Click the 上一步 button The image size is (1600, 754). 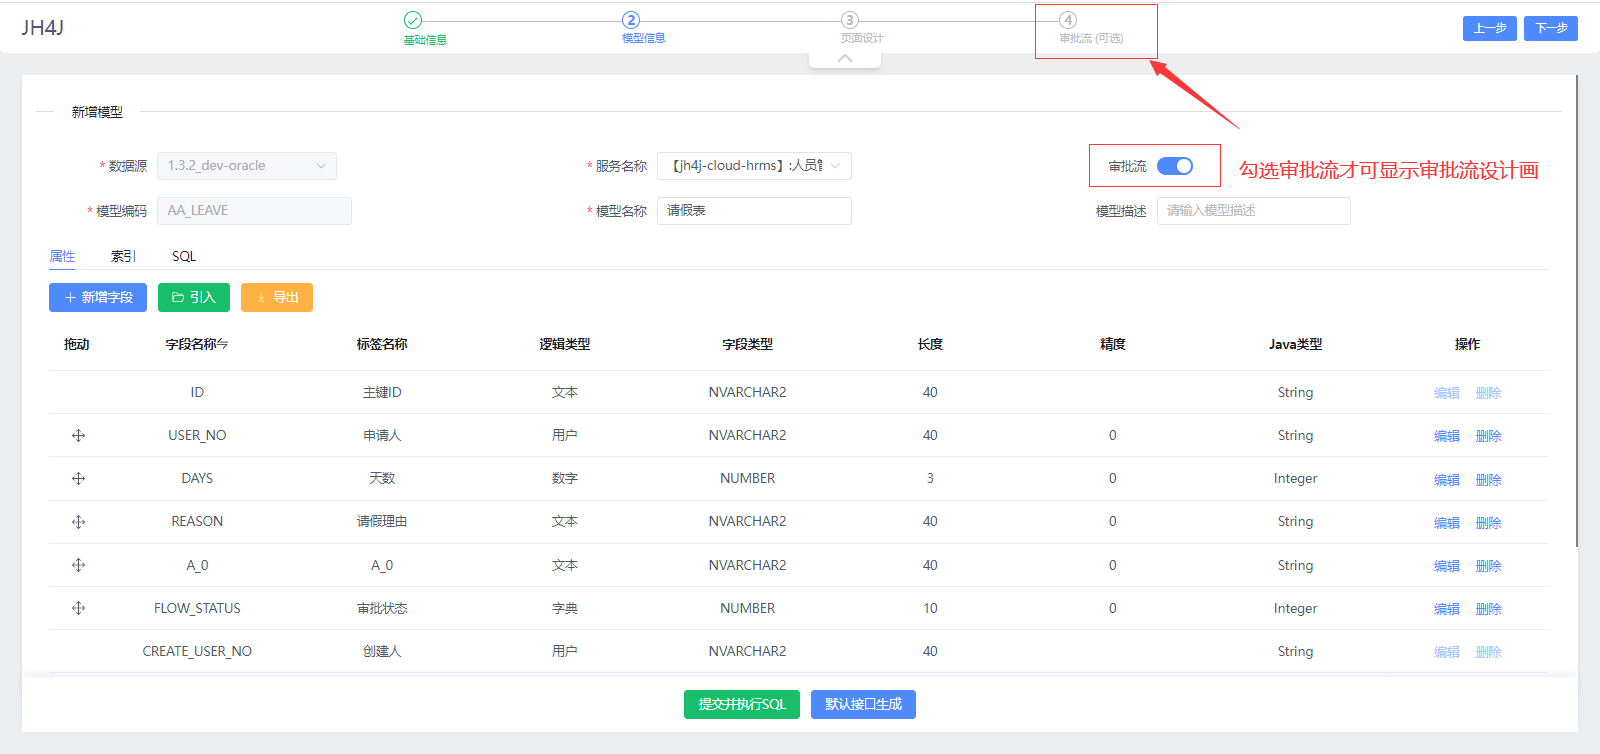[x=1490, y=28]
